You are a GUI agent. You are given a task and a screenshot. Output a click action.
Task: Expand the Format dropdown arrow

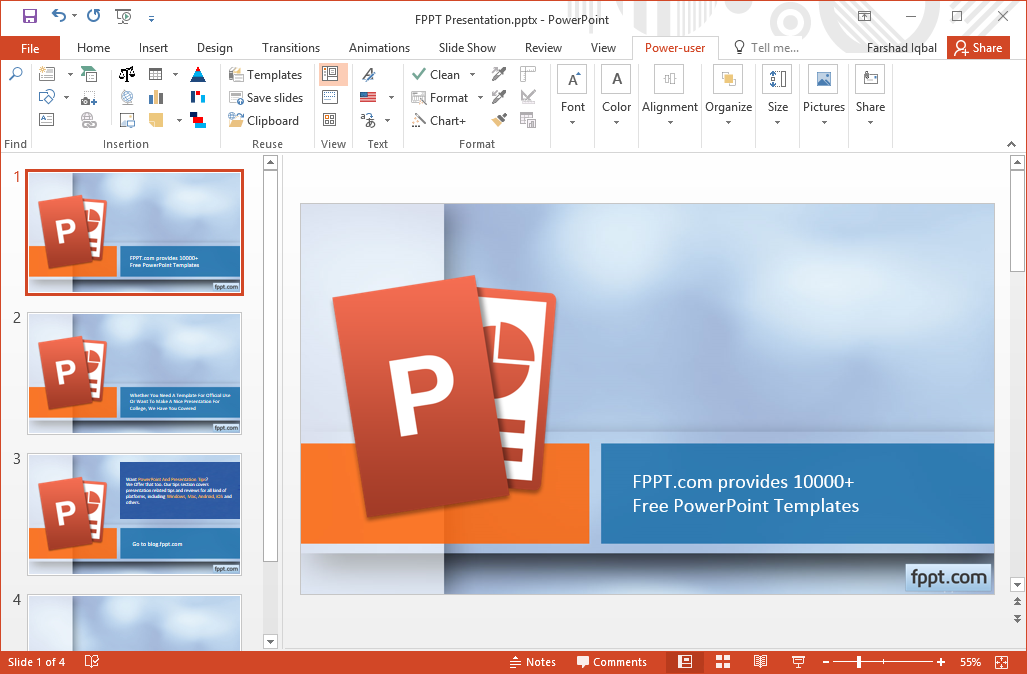pyautogui.click(x=480, y=98)
